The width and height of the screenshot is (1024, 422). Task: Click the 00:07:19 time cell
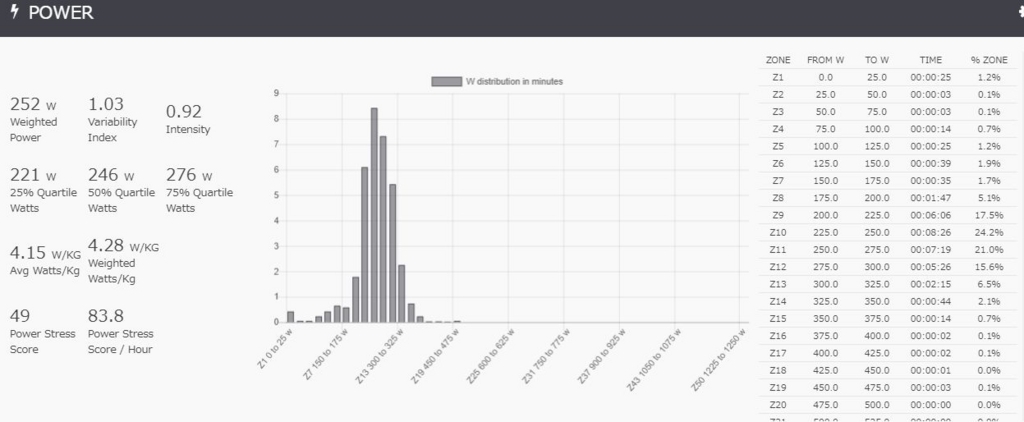[931, 250]
